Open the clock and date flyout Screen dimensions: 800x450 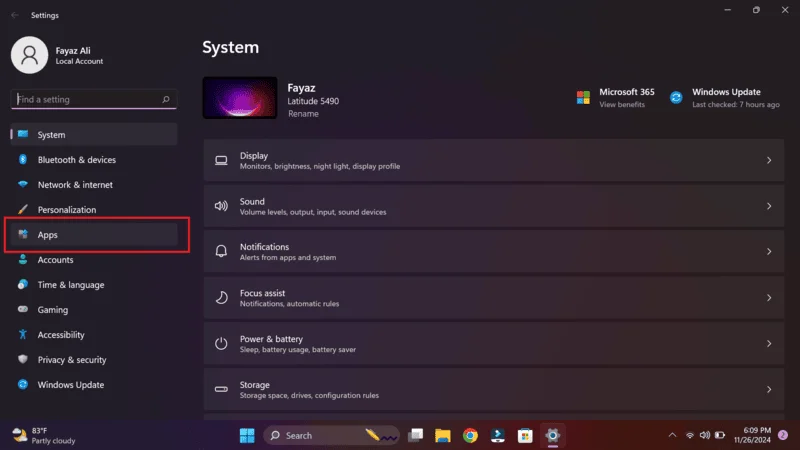point(753,435)
